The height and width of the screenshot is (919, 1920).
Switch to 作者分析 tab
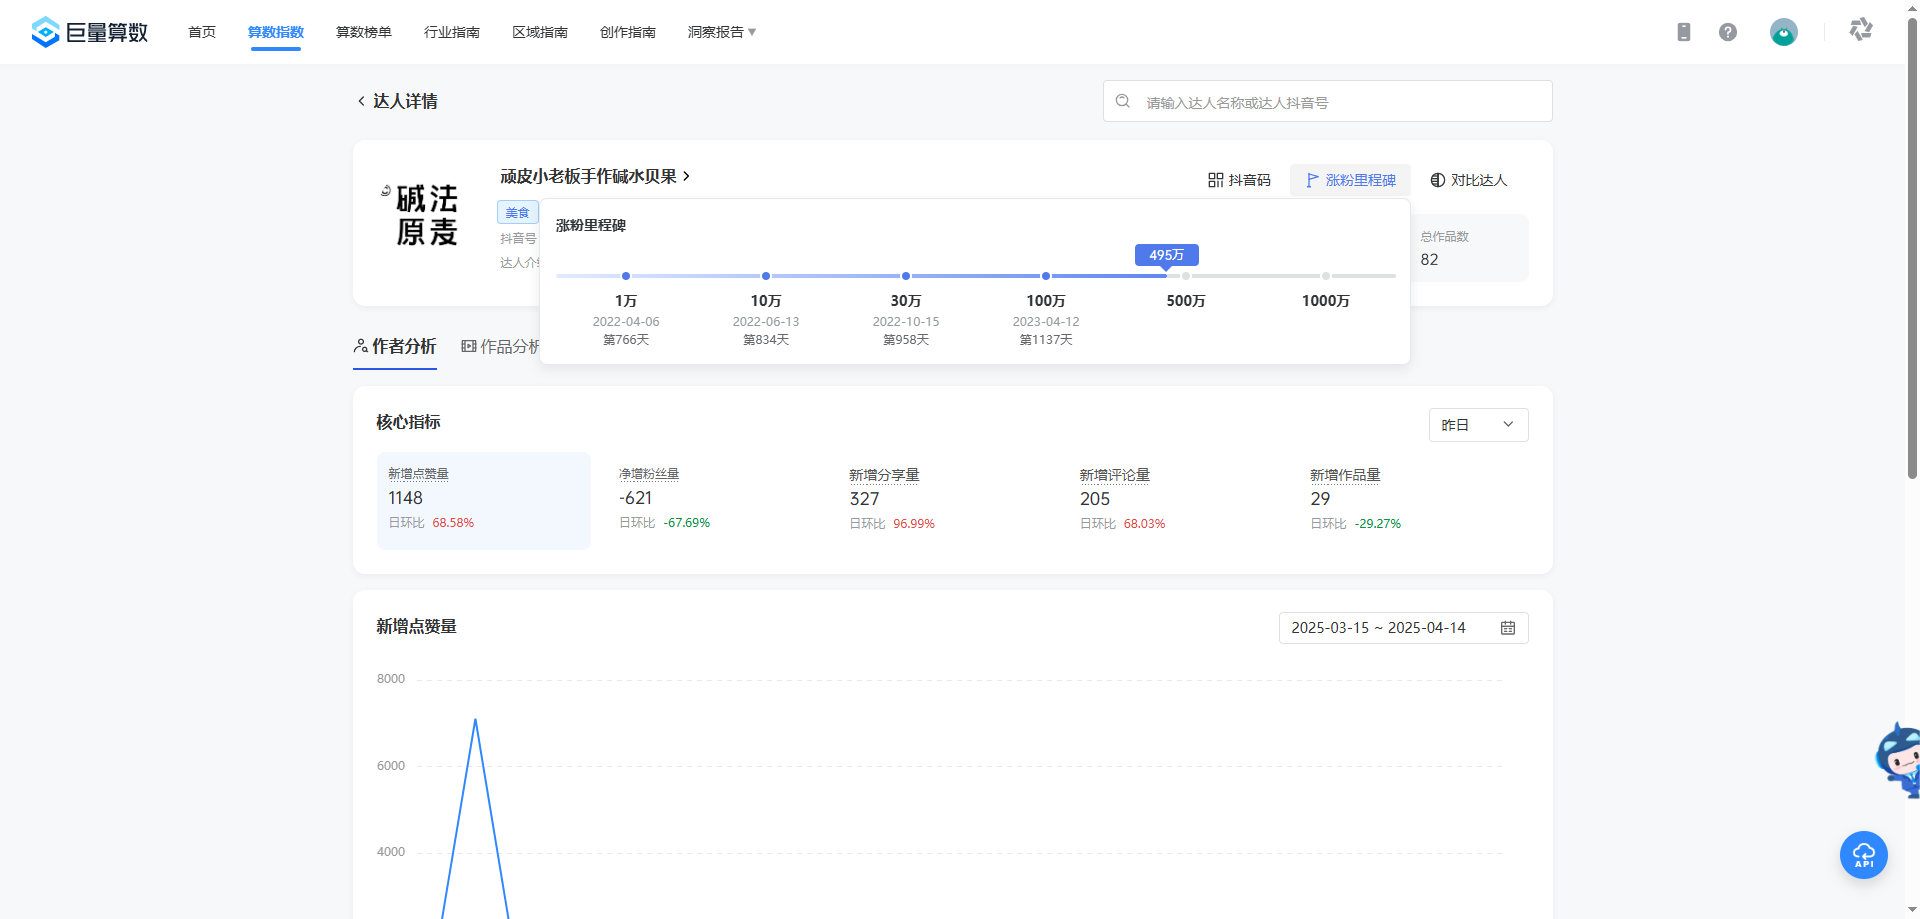(x=395, y=346)
